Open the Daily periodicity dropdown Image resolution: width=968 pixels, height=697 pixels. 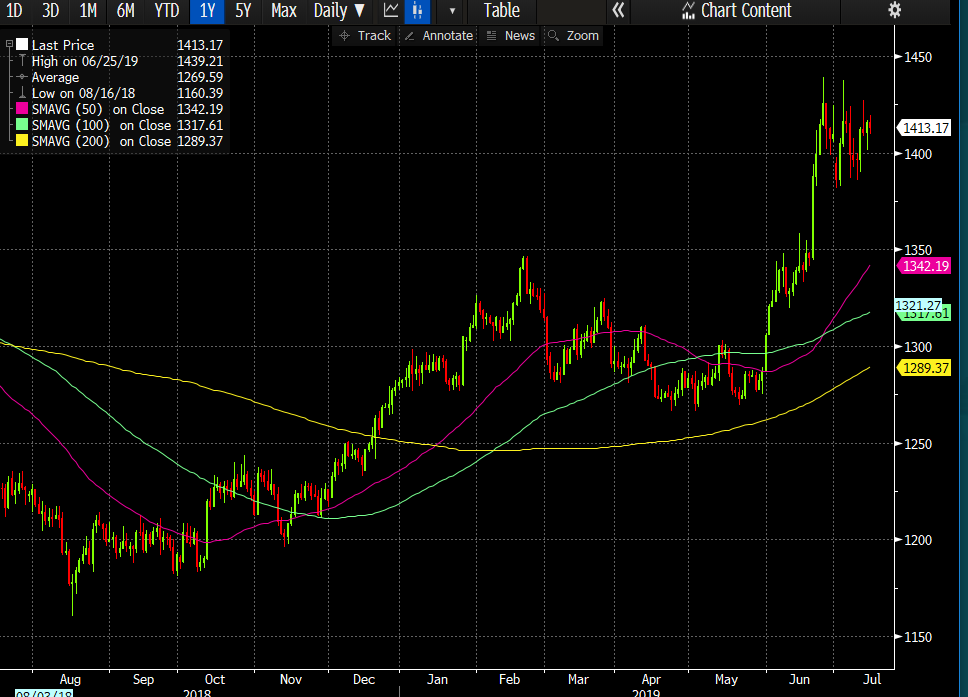tap(339, 11)
